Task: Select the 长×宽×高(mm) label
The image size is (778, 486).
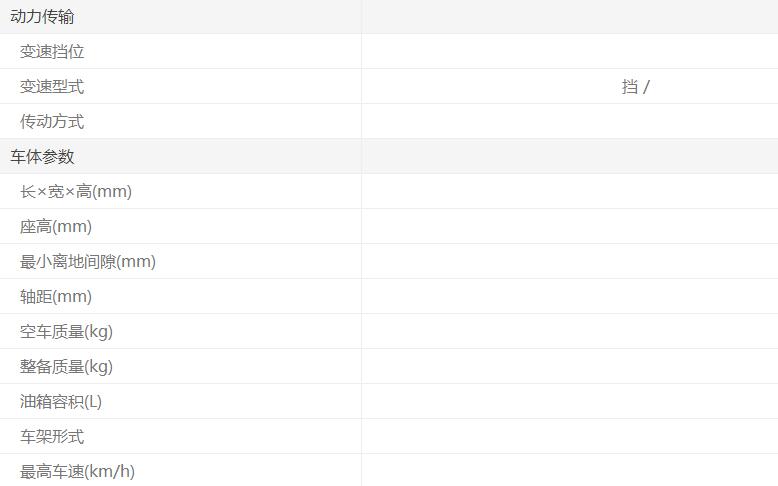Action: point(76,192)
